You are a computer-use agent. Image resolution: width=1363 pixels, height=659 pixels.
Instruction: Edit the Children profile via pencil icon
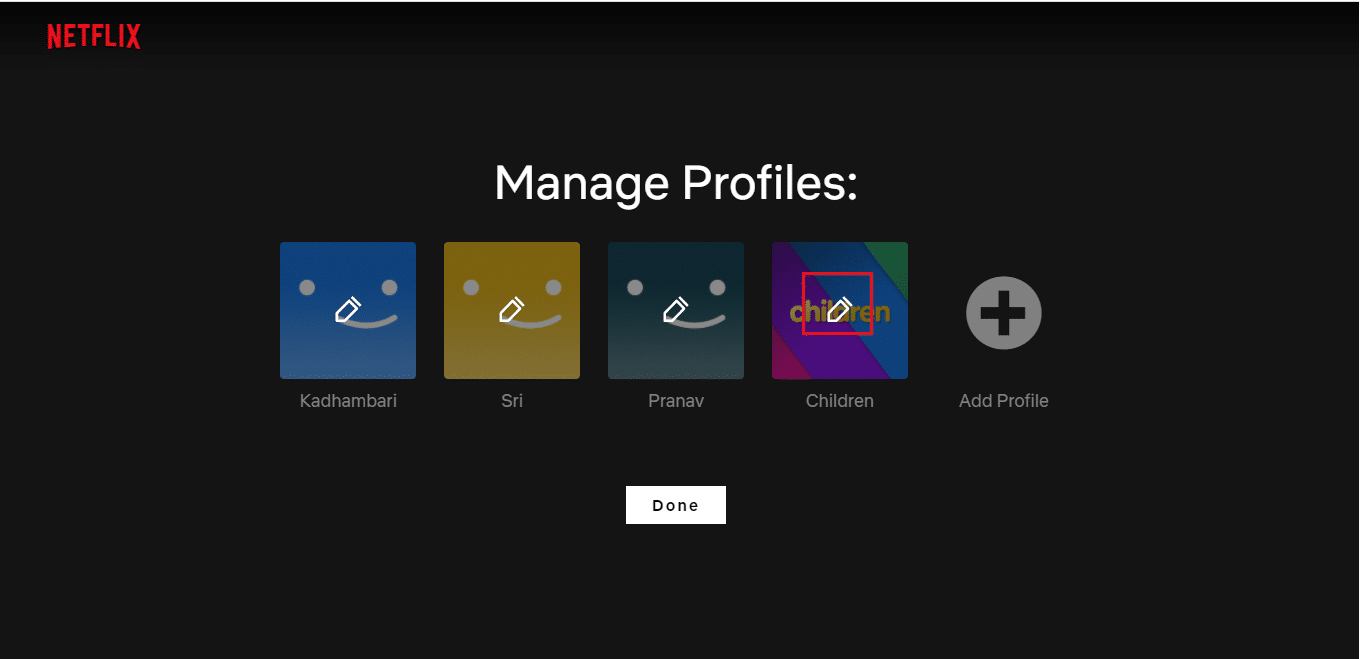[x=839, y=310]
